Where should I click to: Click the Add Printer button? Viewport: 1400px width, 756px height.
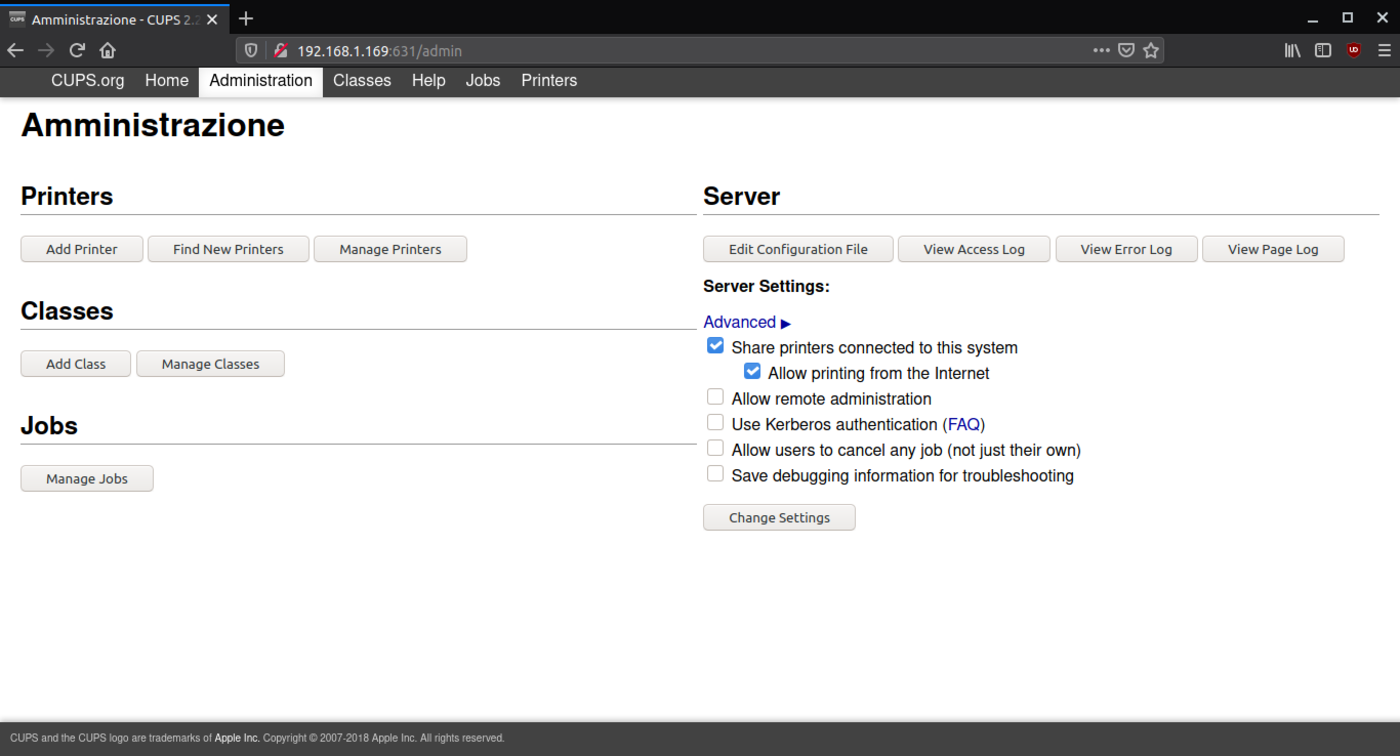(81, 248)
